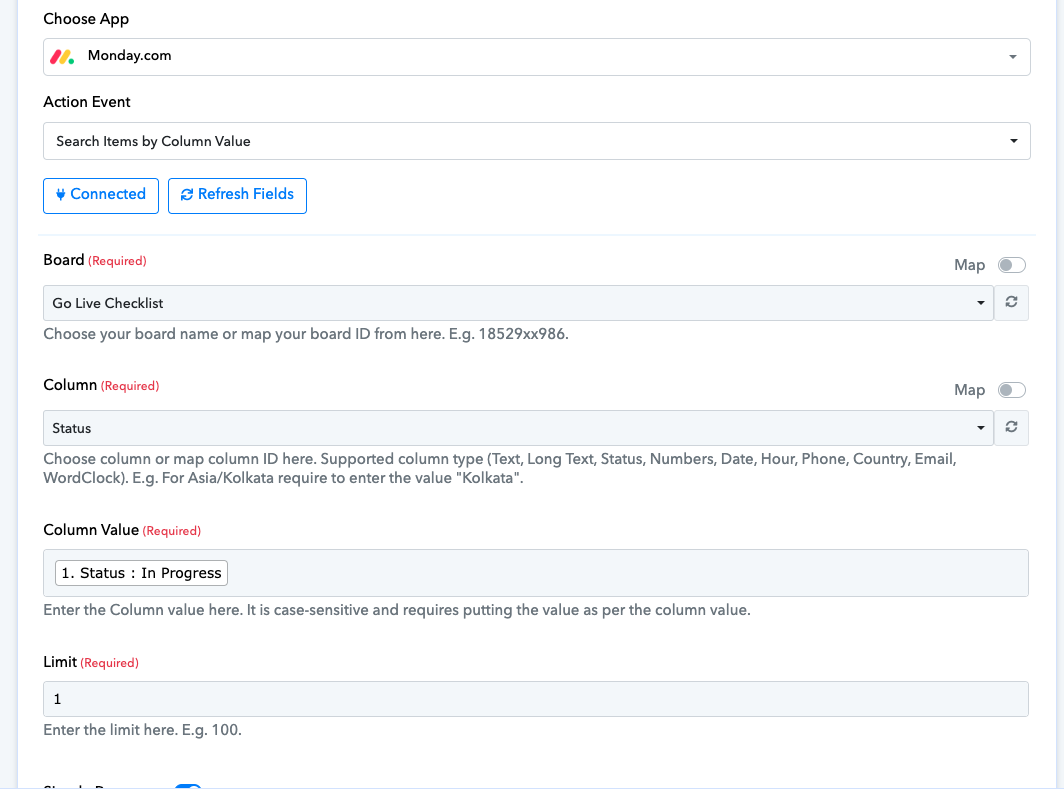
Task: Toggle the Map switch for Column
Action: pos(1011,390)
